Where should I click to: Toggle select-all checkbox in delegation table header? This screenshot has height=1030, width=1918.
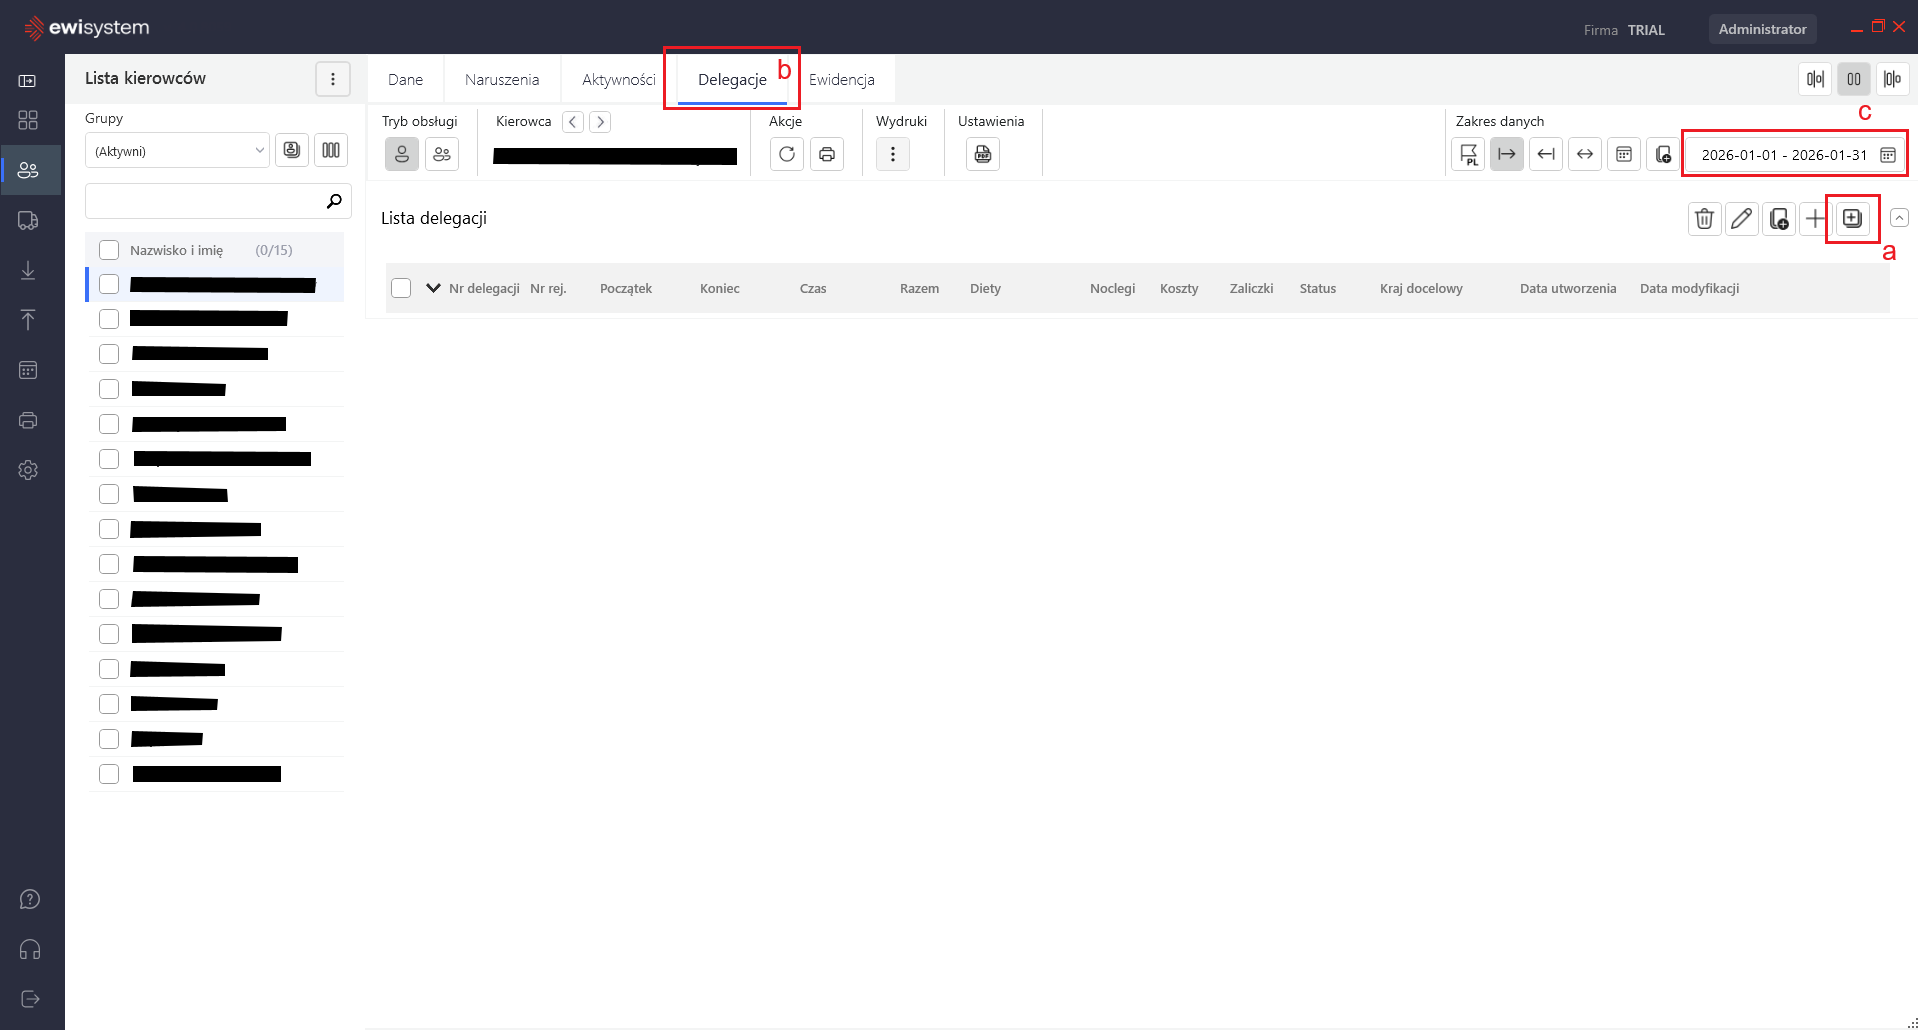pyautogui.click(x=401, y=288)
